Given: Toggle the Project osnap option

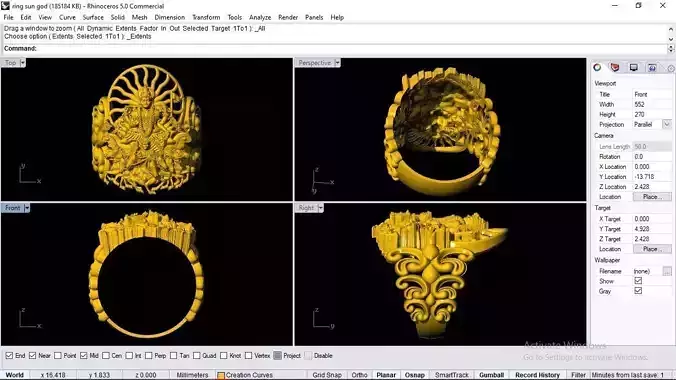Looking at the screenshot, I should pyautogui.click(x=277, y=355).
